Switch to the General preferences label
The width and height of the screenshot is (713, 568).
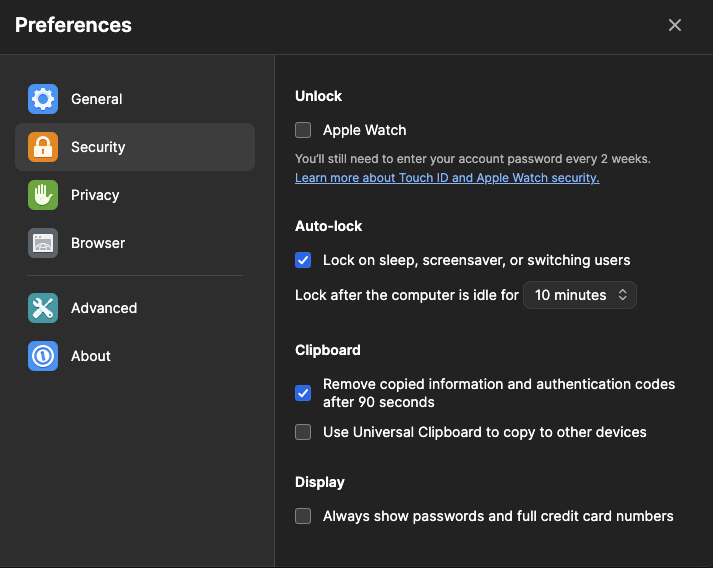click(96, 99)
